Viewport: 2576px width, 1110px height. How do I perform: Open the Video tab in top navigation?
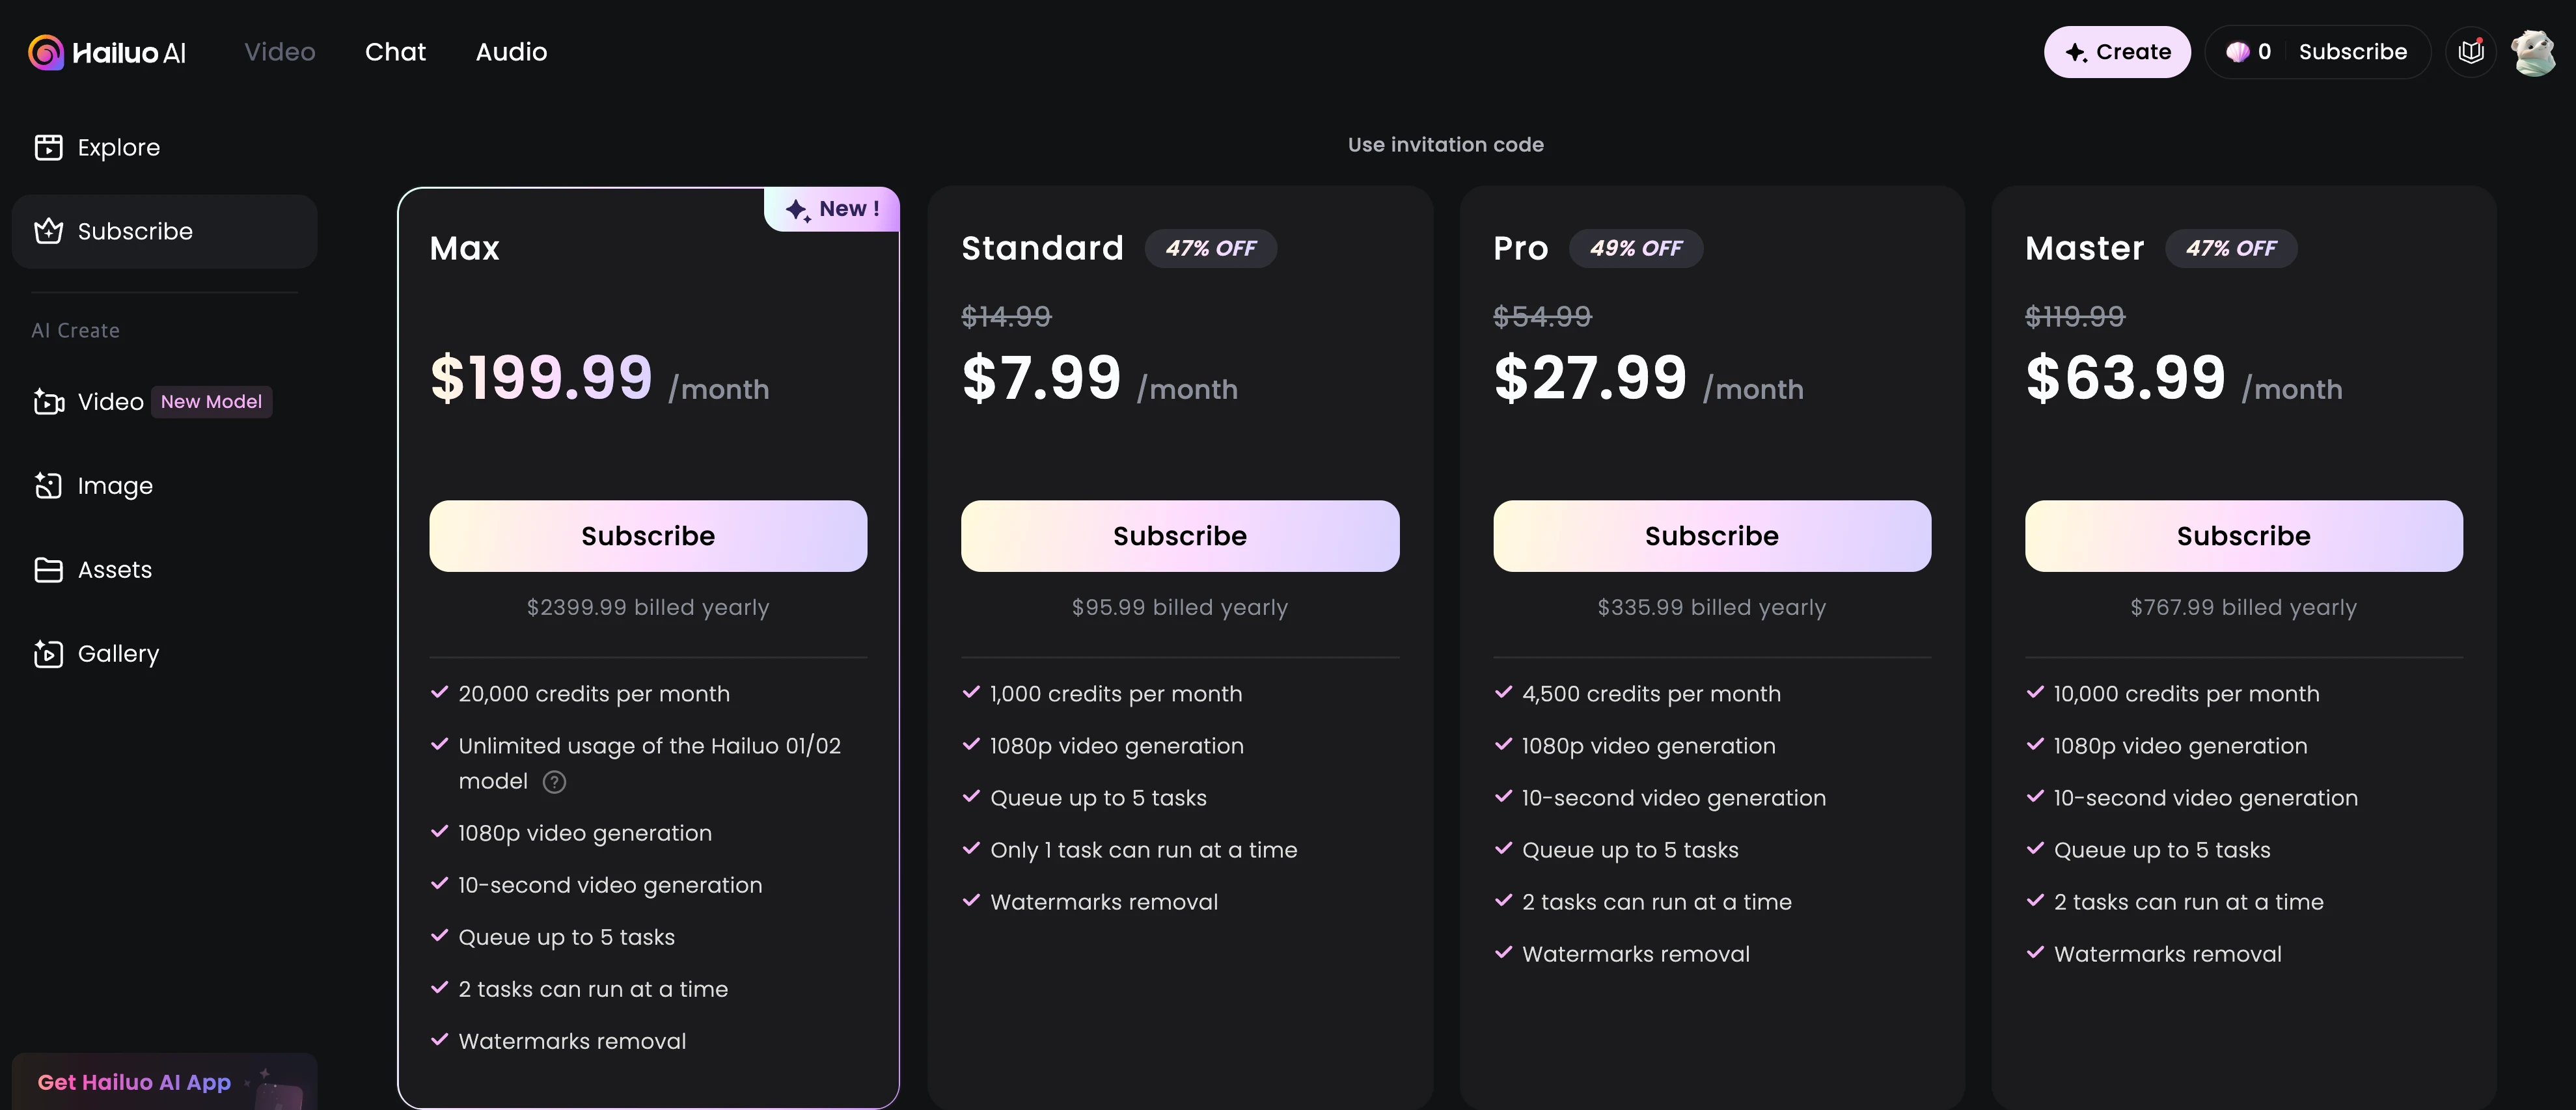[280, 52]
